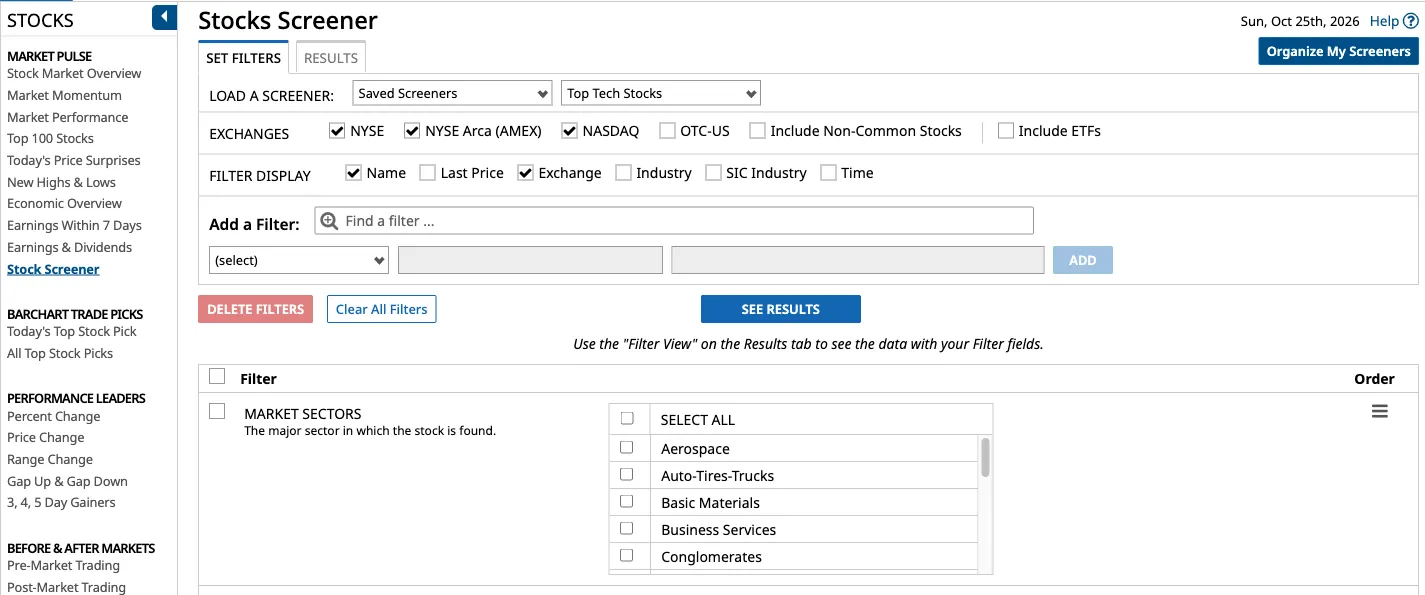Viewport: 1425px width, 595px height.
Task: Open Stock Market Overview link
Action: [74, 73]
